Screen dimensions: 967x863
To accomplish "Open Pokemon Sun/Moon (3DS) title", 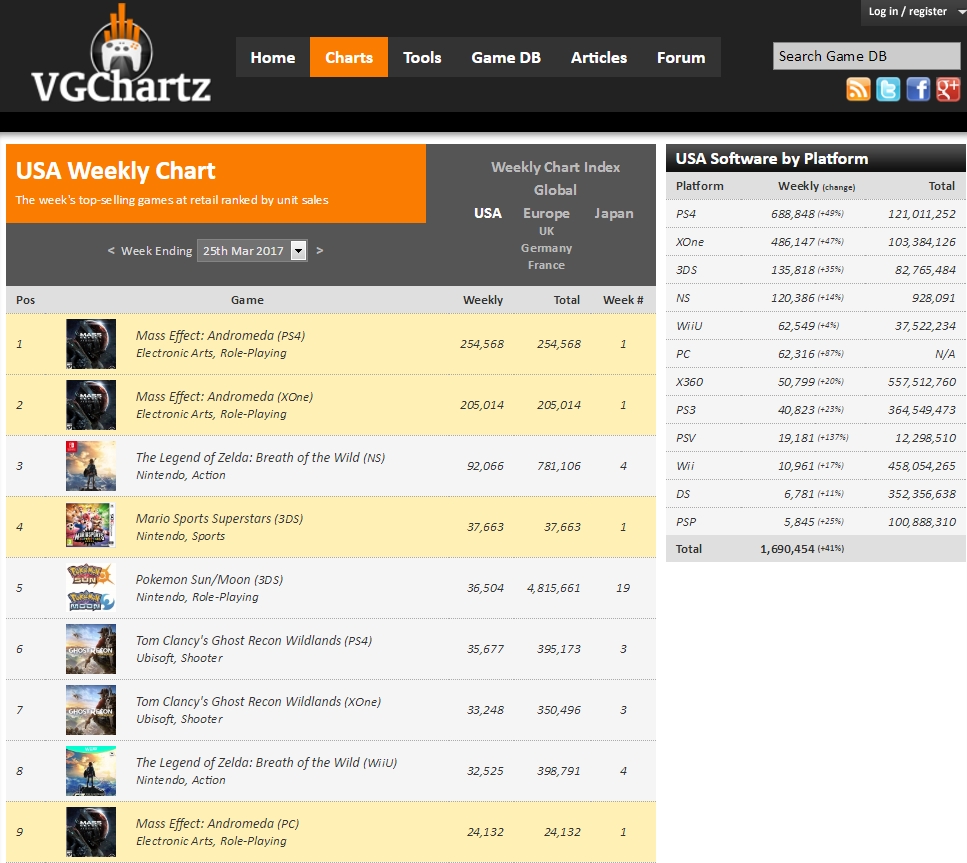I will tap(209, 580).
